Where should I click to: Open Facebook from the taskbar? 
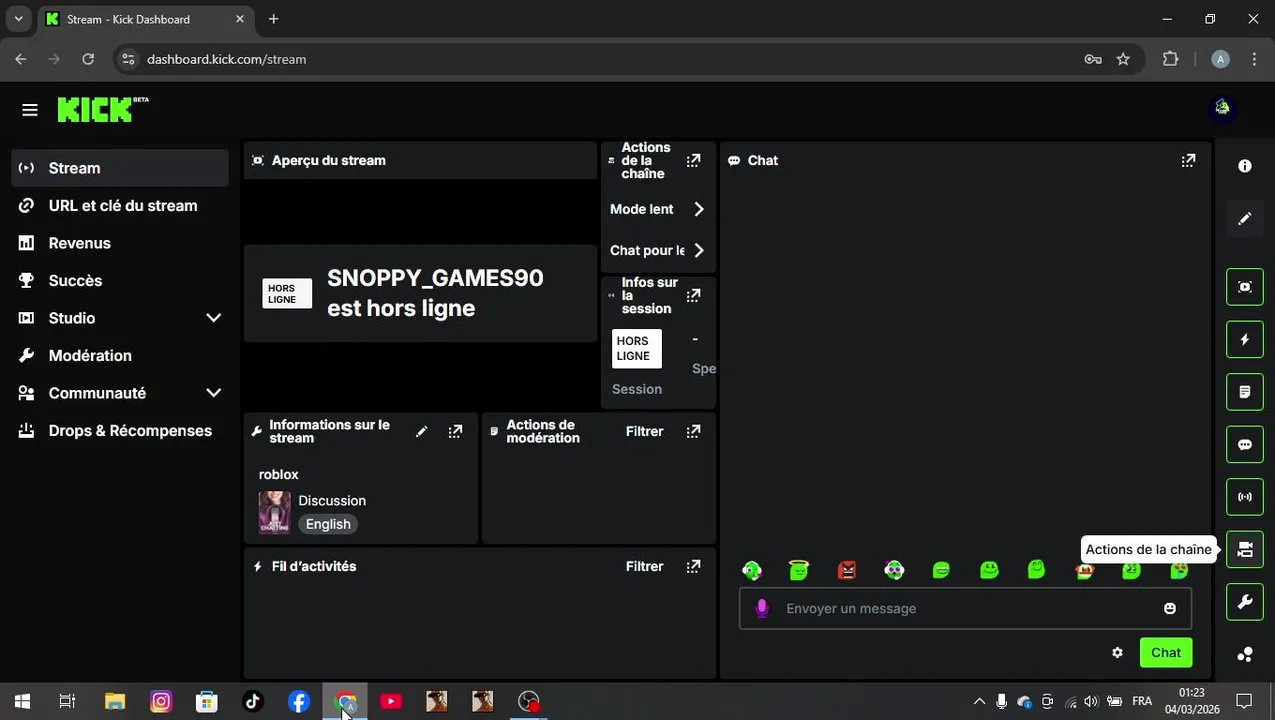coord(299,701)
